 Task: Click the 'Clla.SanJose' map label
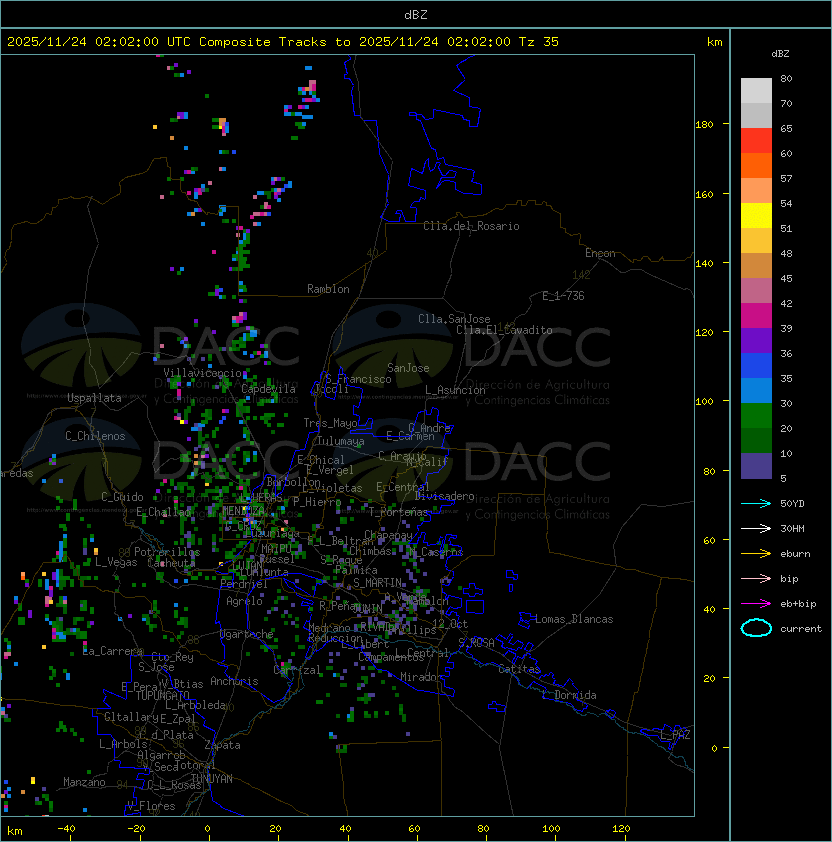coord(454,319)
